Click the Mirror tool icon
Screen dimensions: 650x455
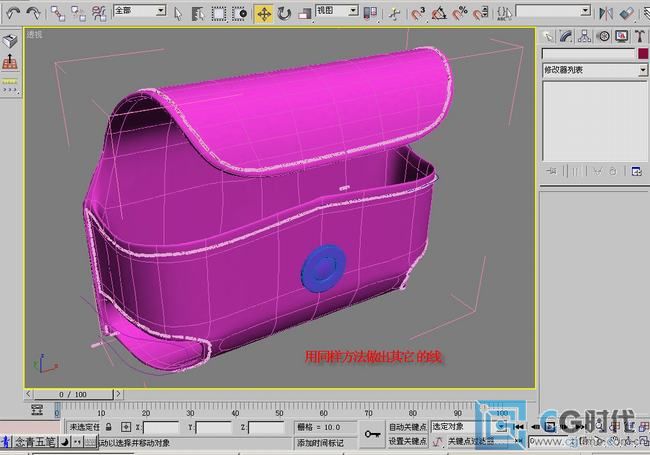(x=606, y=14)
